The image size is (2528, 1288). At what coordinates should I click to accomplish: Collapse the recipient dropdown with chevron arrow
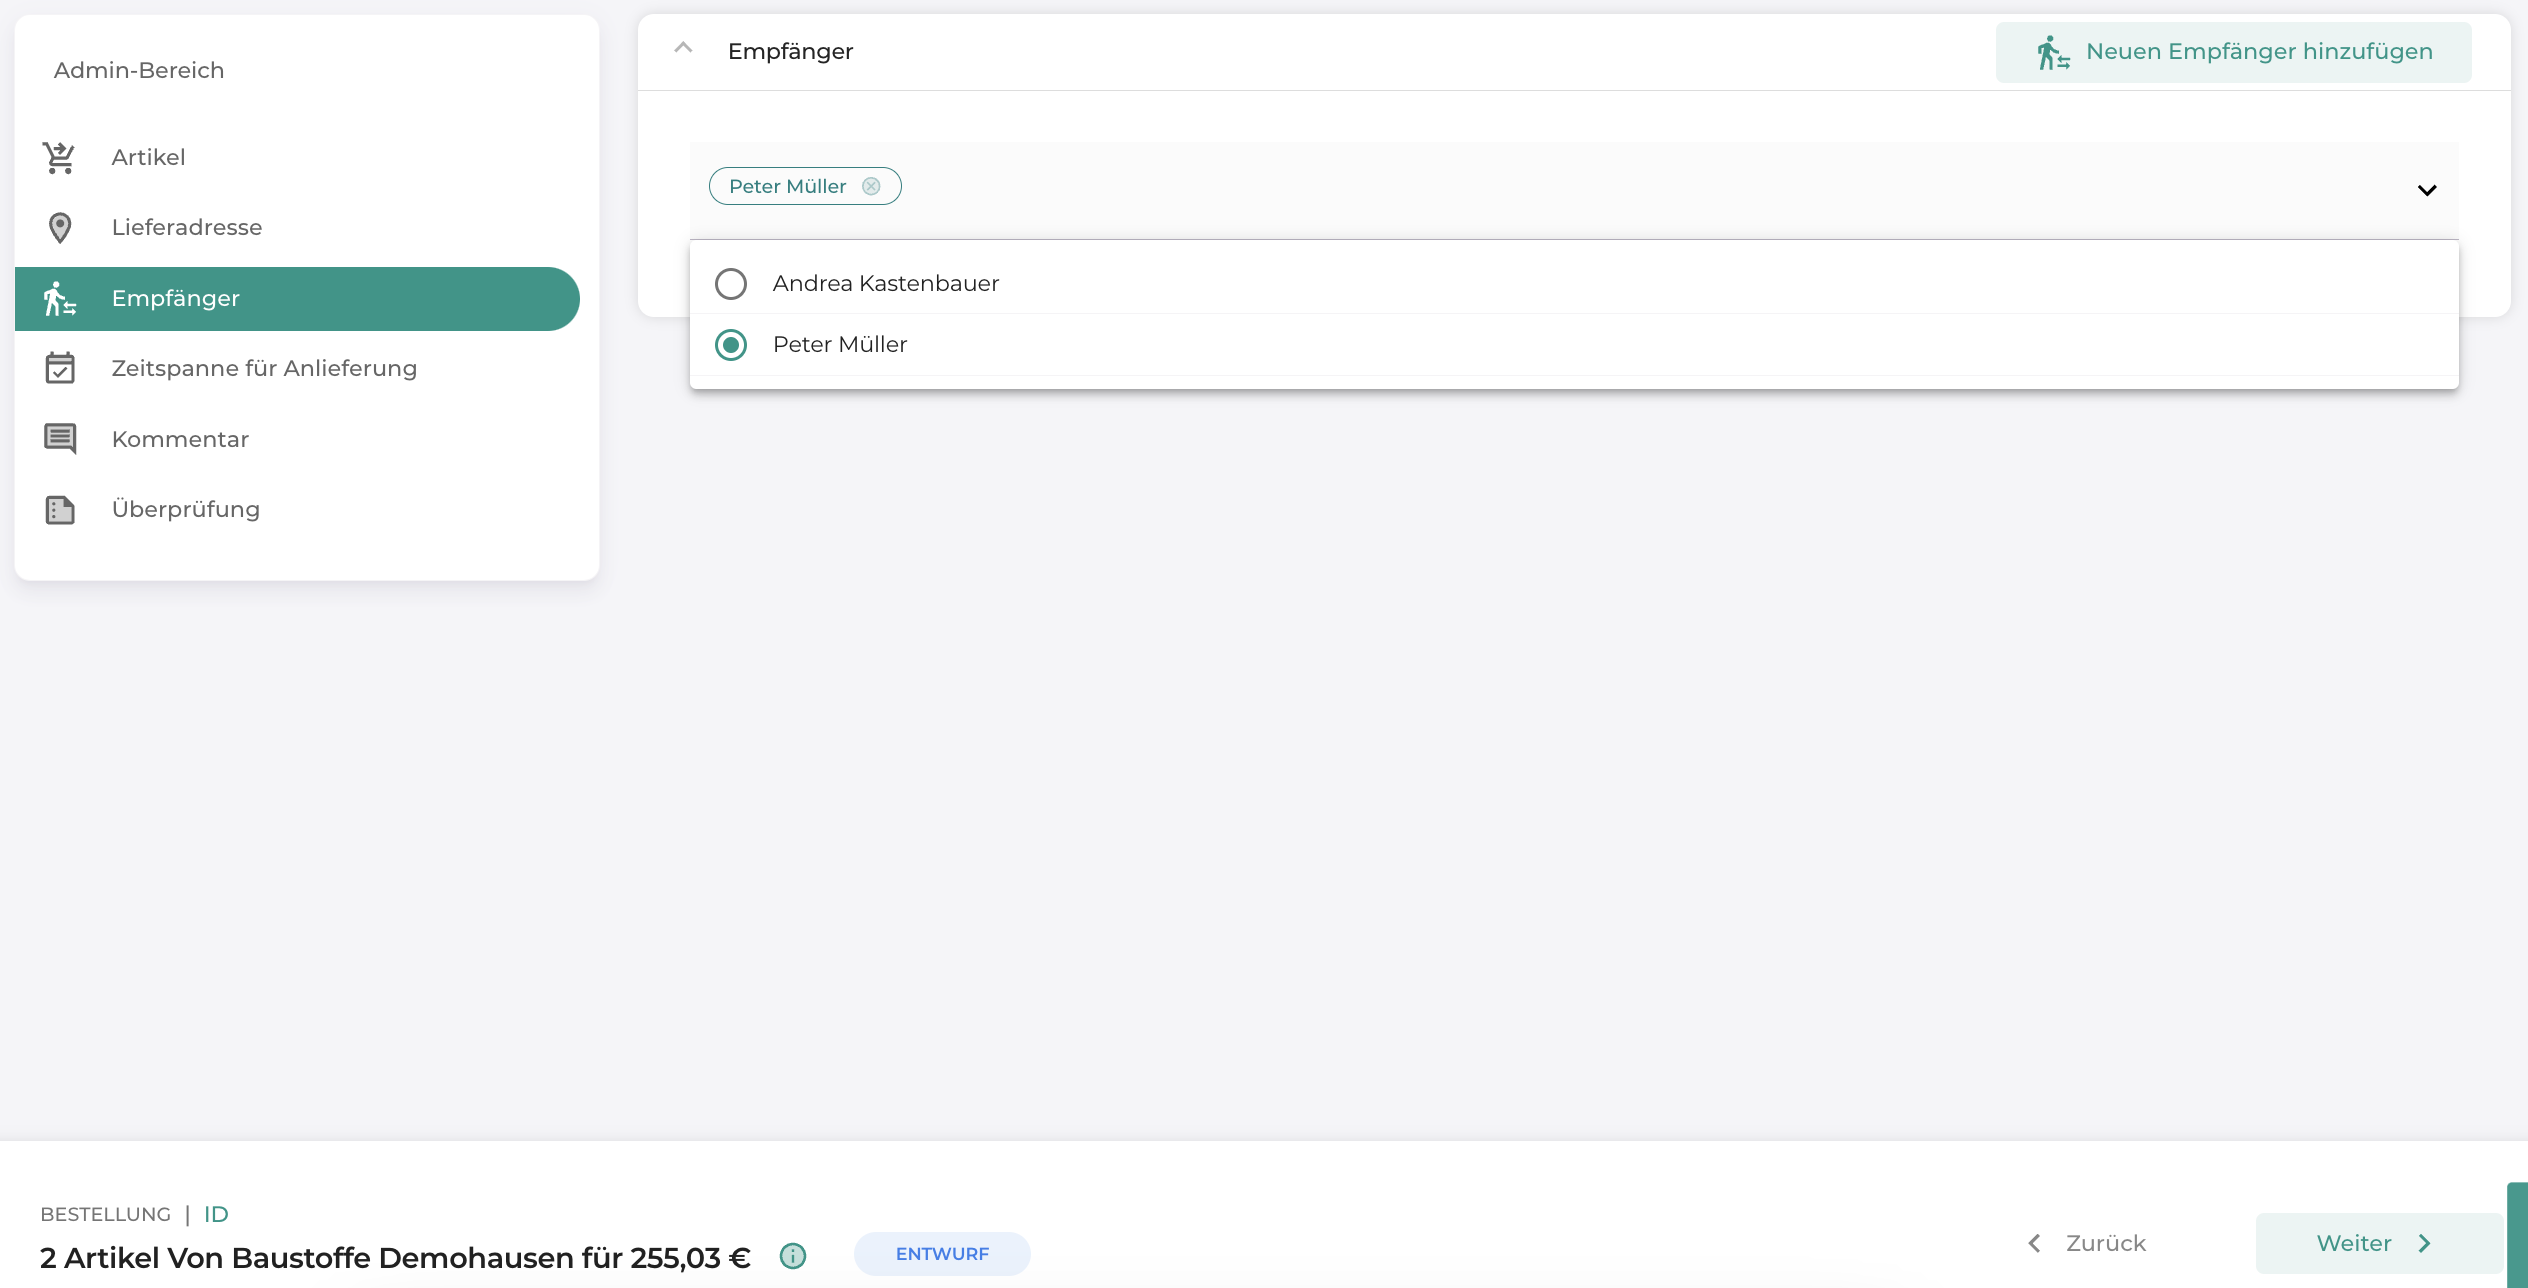[2427, 190]
